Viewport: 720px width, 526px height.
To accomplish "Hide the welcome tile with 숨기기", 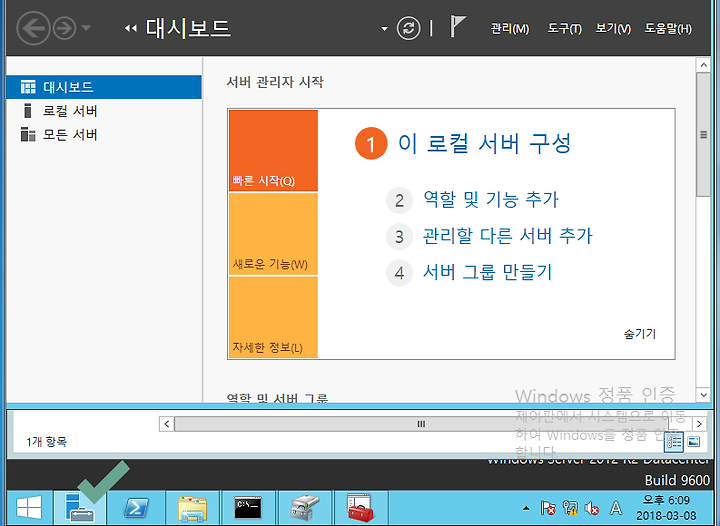I will (640, 334).
